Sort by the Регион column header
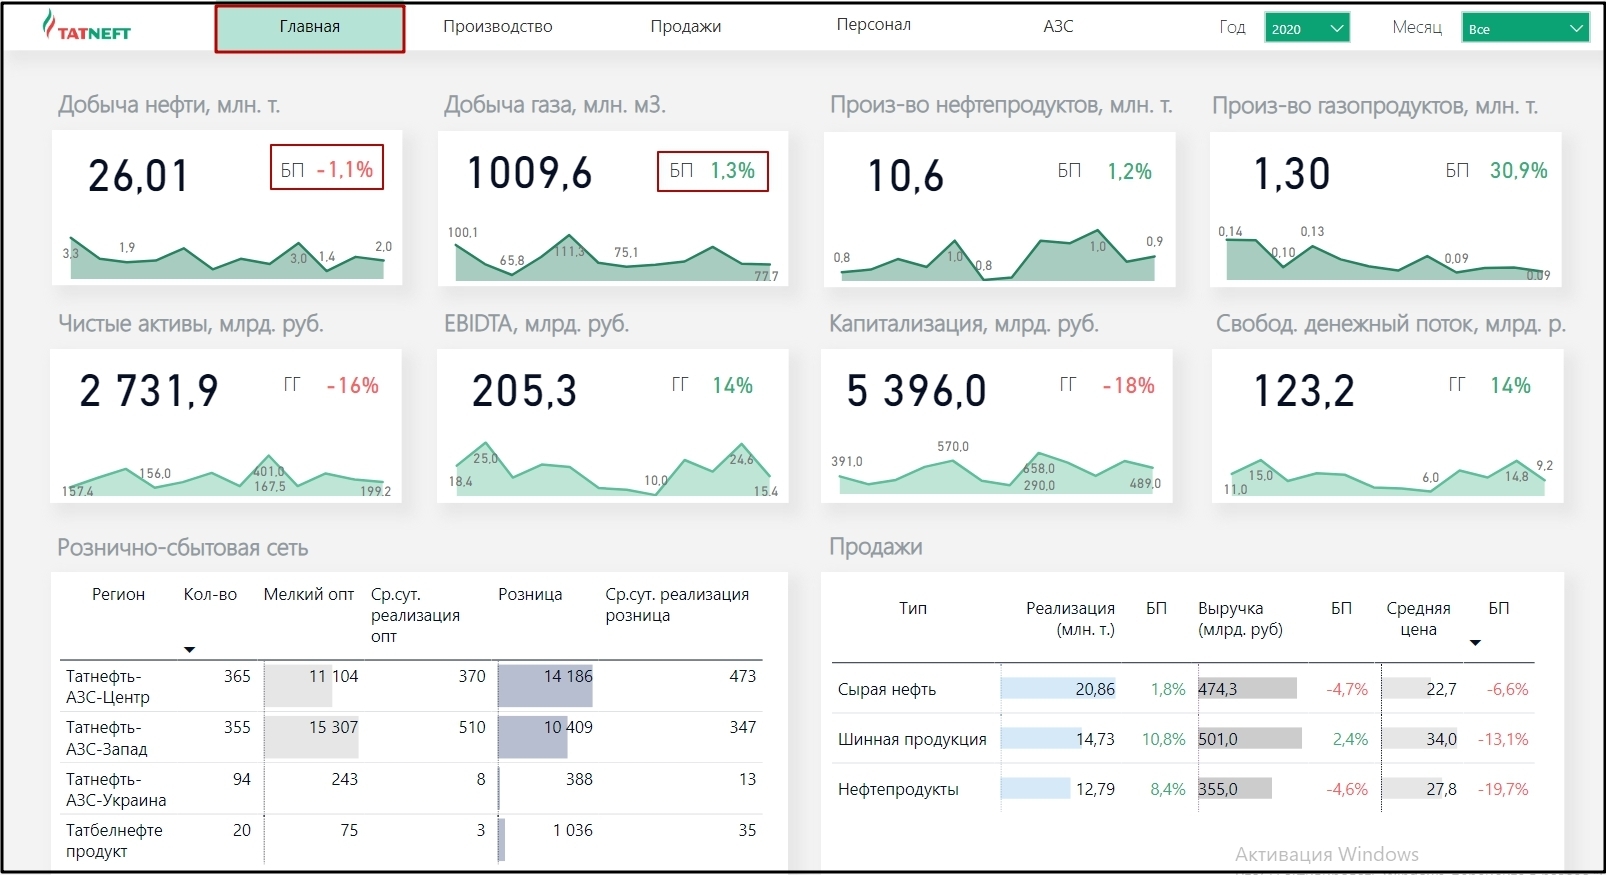Screen dimensions: 1606x875 point(118,594)
